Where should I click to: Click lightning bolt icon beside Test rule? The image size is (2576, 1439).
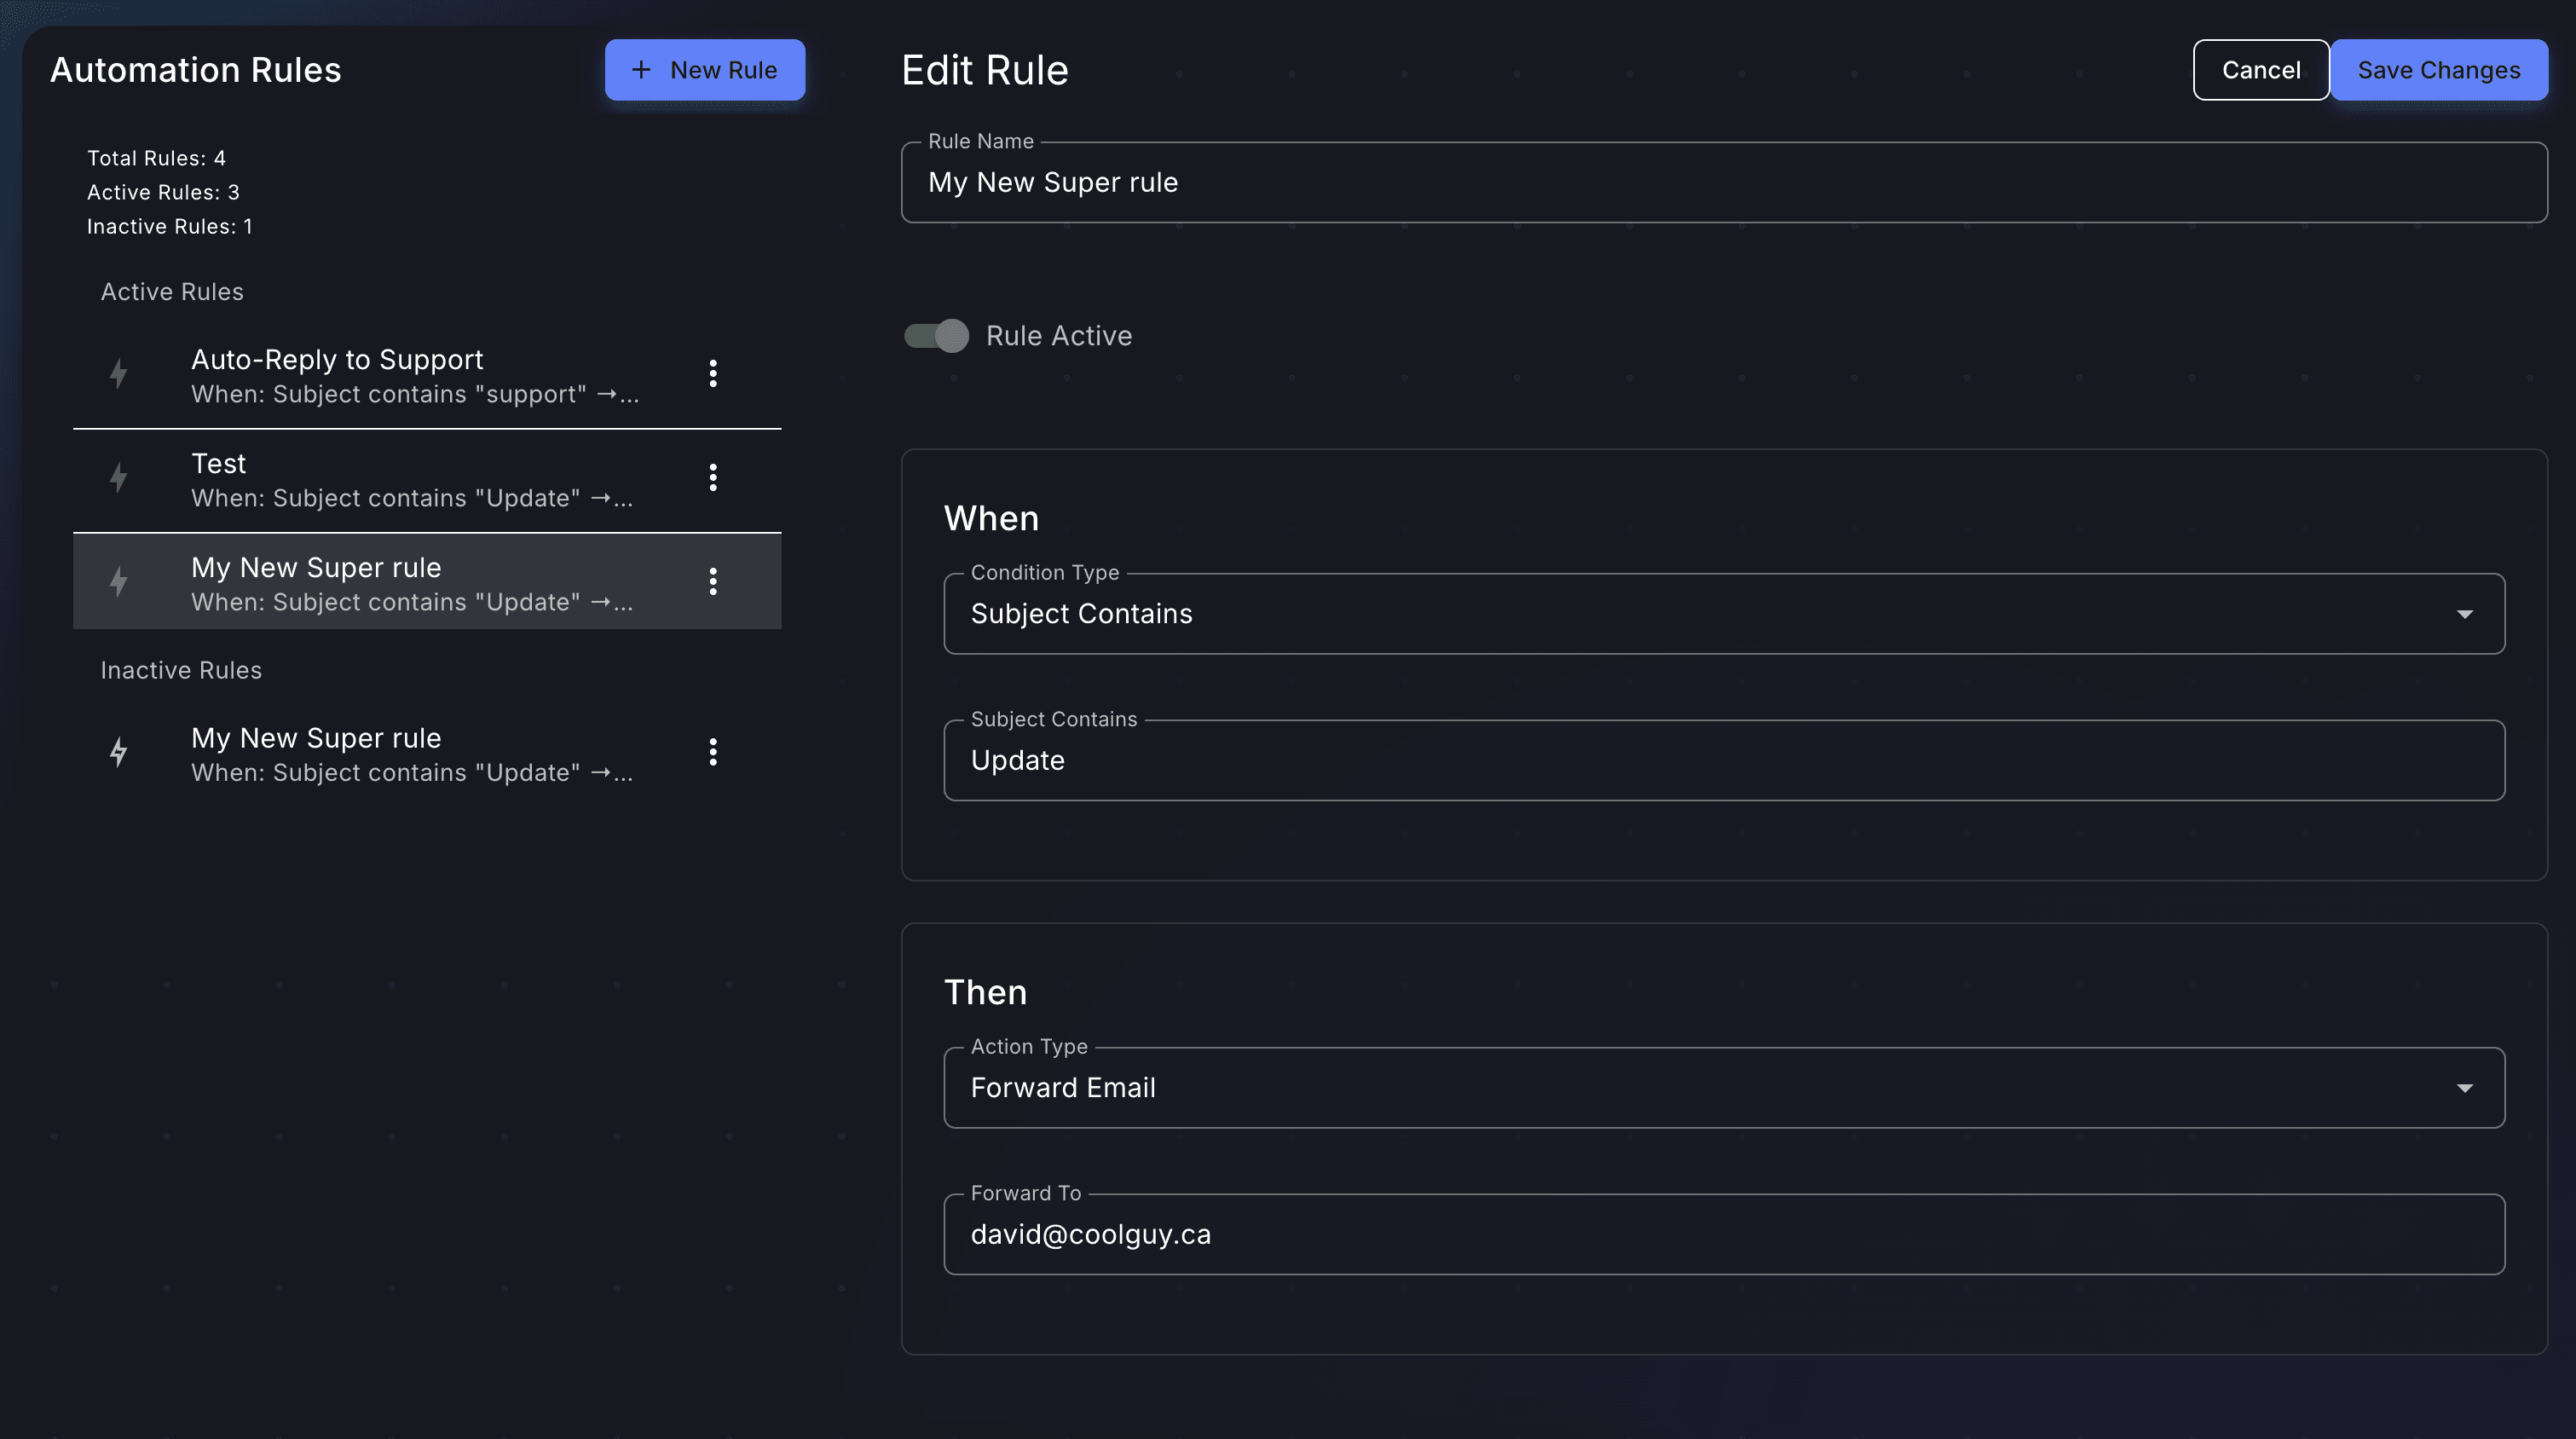[x=118, y=478]
